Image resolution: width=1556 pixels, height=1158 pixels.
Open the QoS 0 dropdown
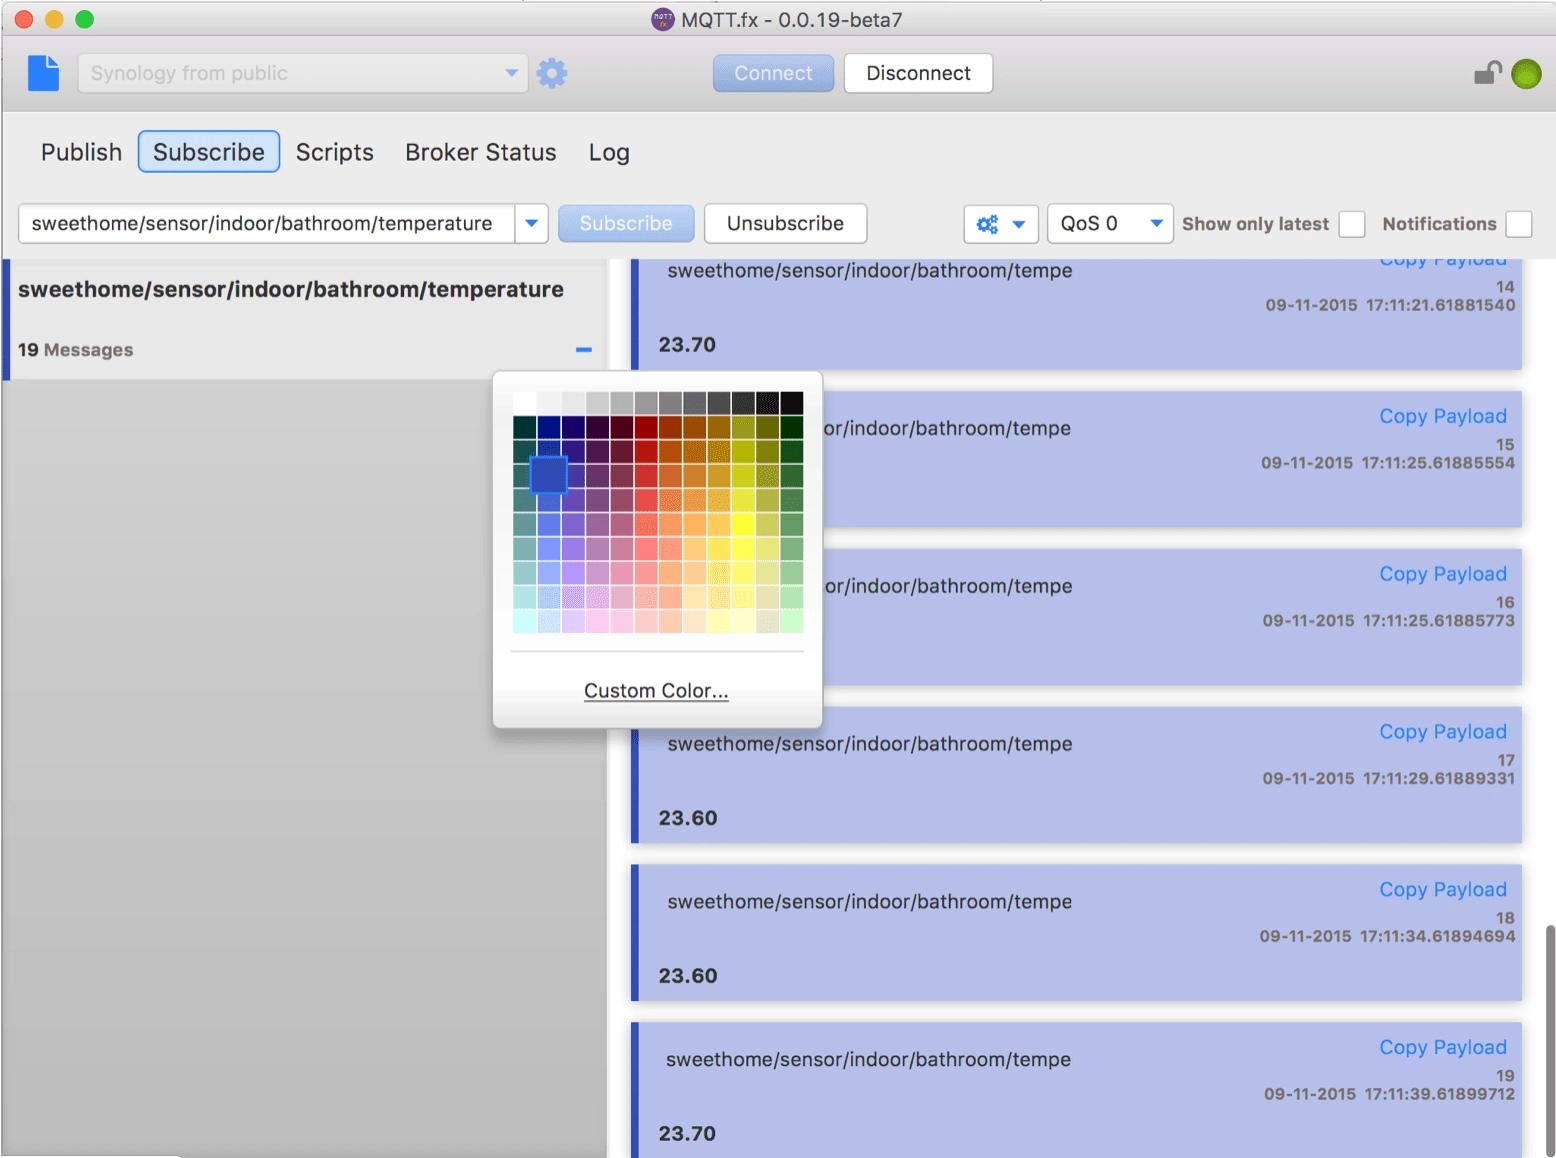point(1109,224)
